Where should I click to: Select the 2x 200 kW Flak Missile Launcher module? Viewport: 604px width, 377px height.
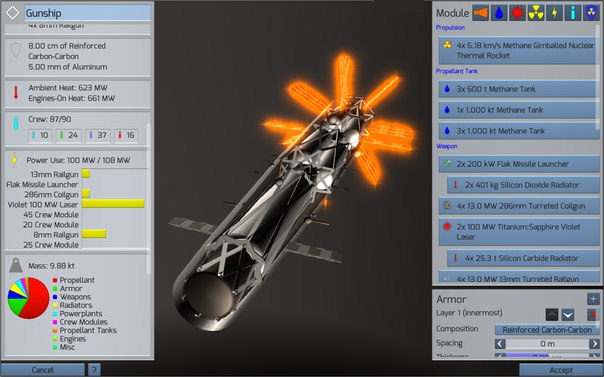point(518,164)
